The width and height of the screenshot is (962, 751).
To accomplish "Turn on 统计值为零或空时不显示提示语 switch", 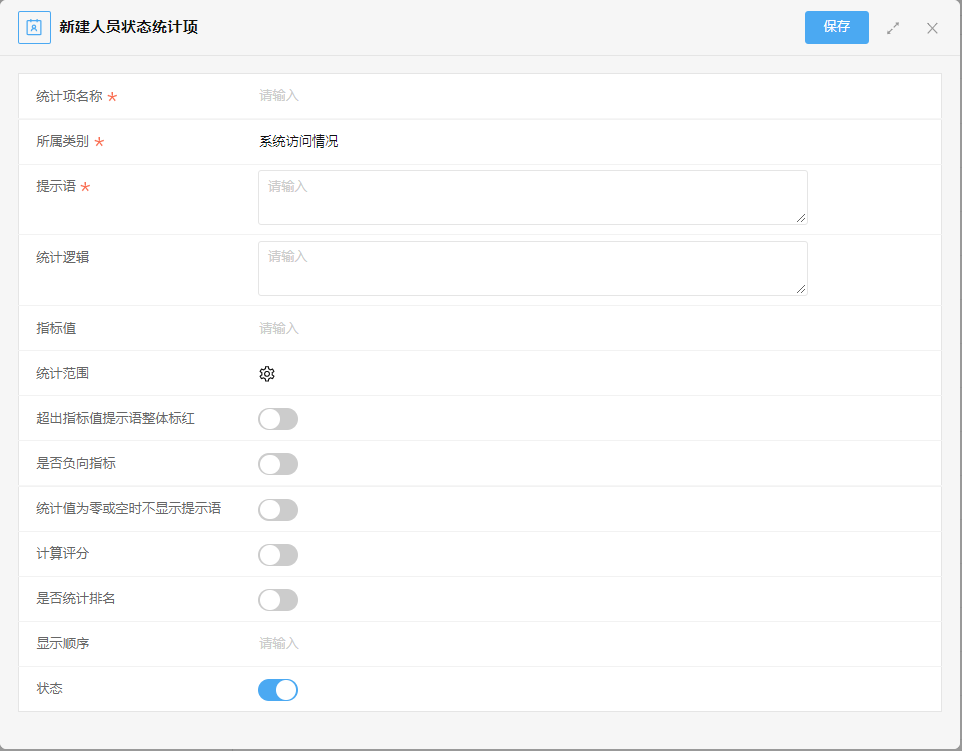I will (278, 509).
